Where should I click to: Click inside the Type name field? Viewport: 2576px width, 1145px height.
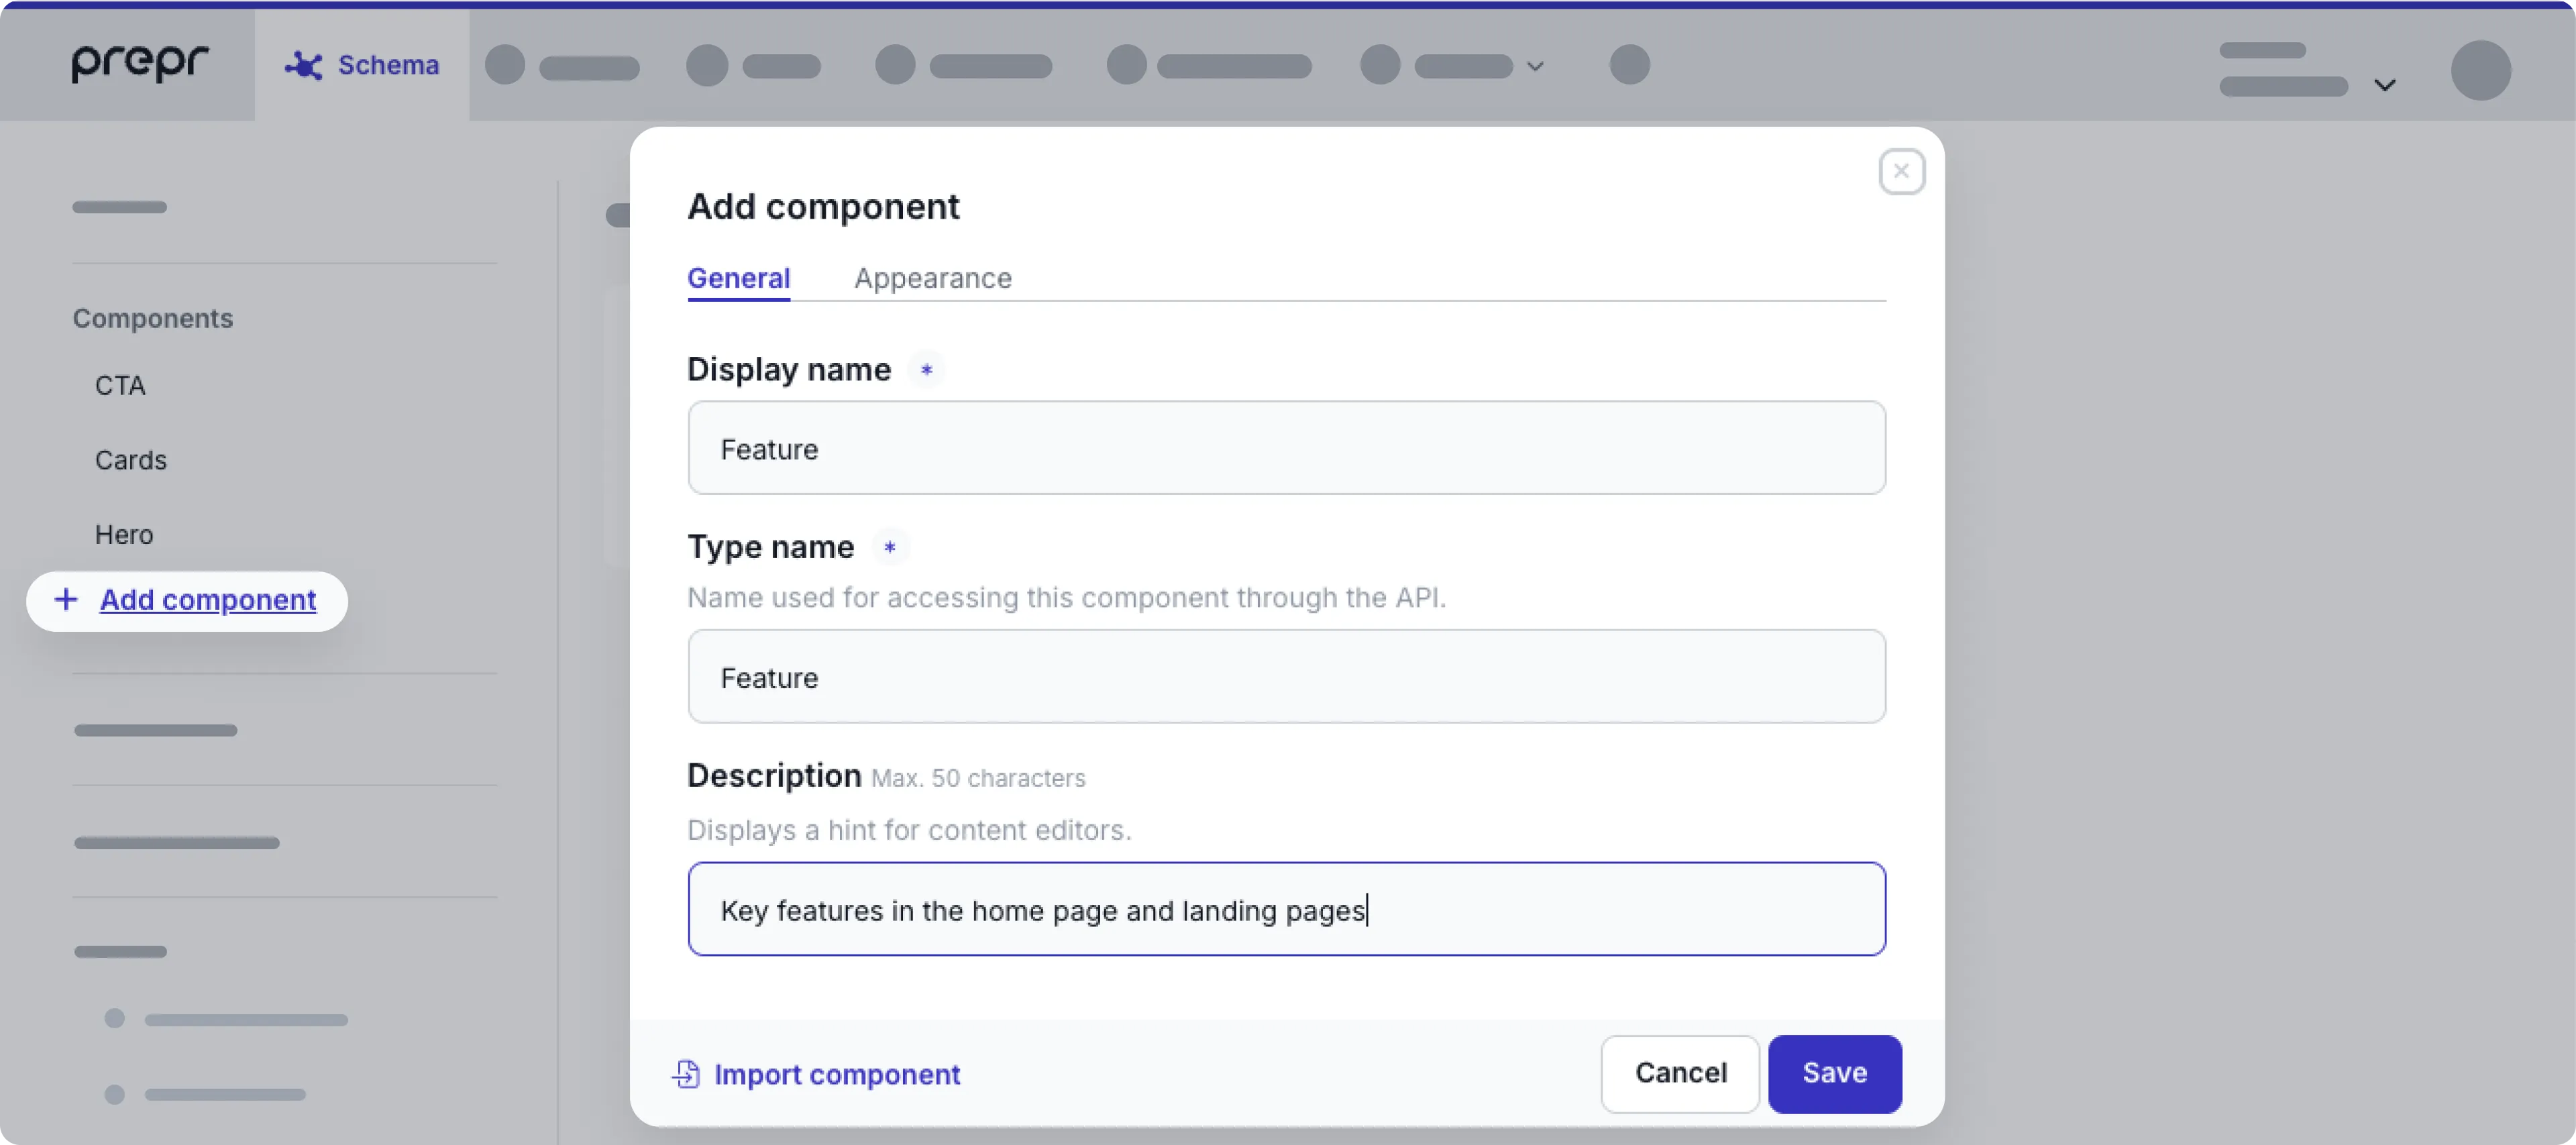tap(1286, 677)
